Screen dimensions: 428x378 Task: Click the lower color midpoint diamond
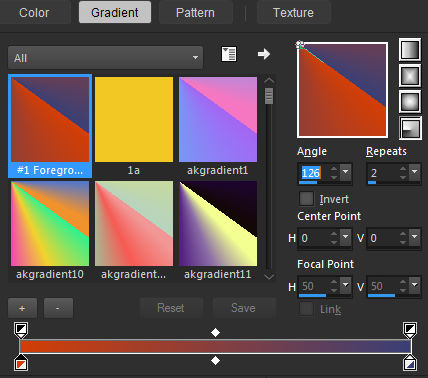[x=215, y=360]
